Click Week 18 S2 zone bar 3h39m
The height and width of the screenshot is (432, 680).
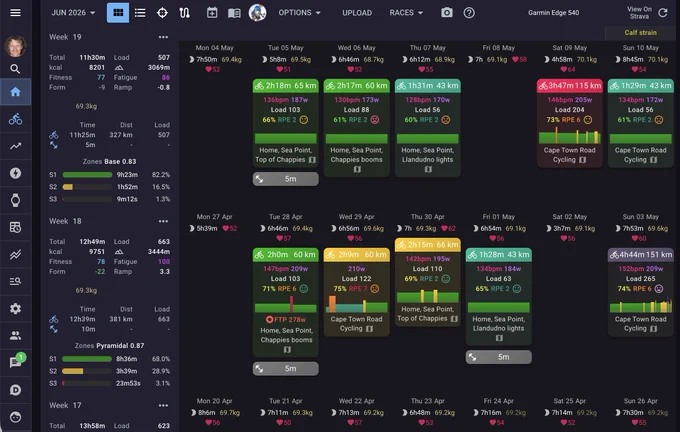[87, 371]
